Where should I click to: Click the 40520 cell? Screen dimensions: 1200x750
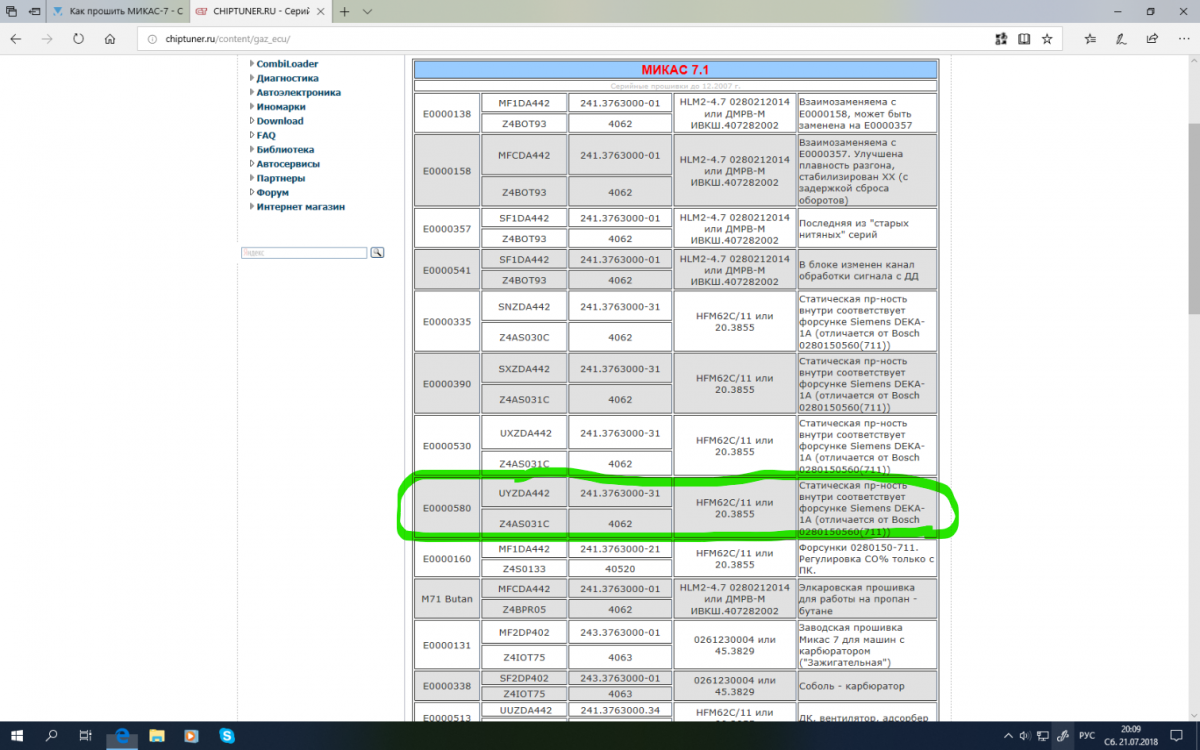(620, 568)
